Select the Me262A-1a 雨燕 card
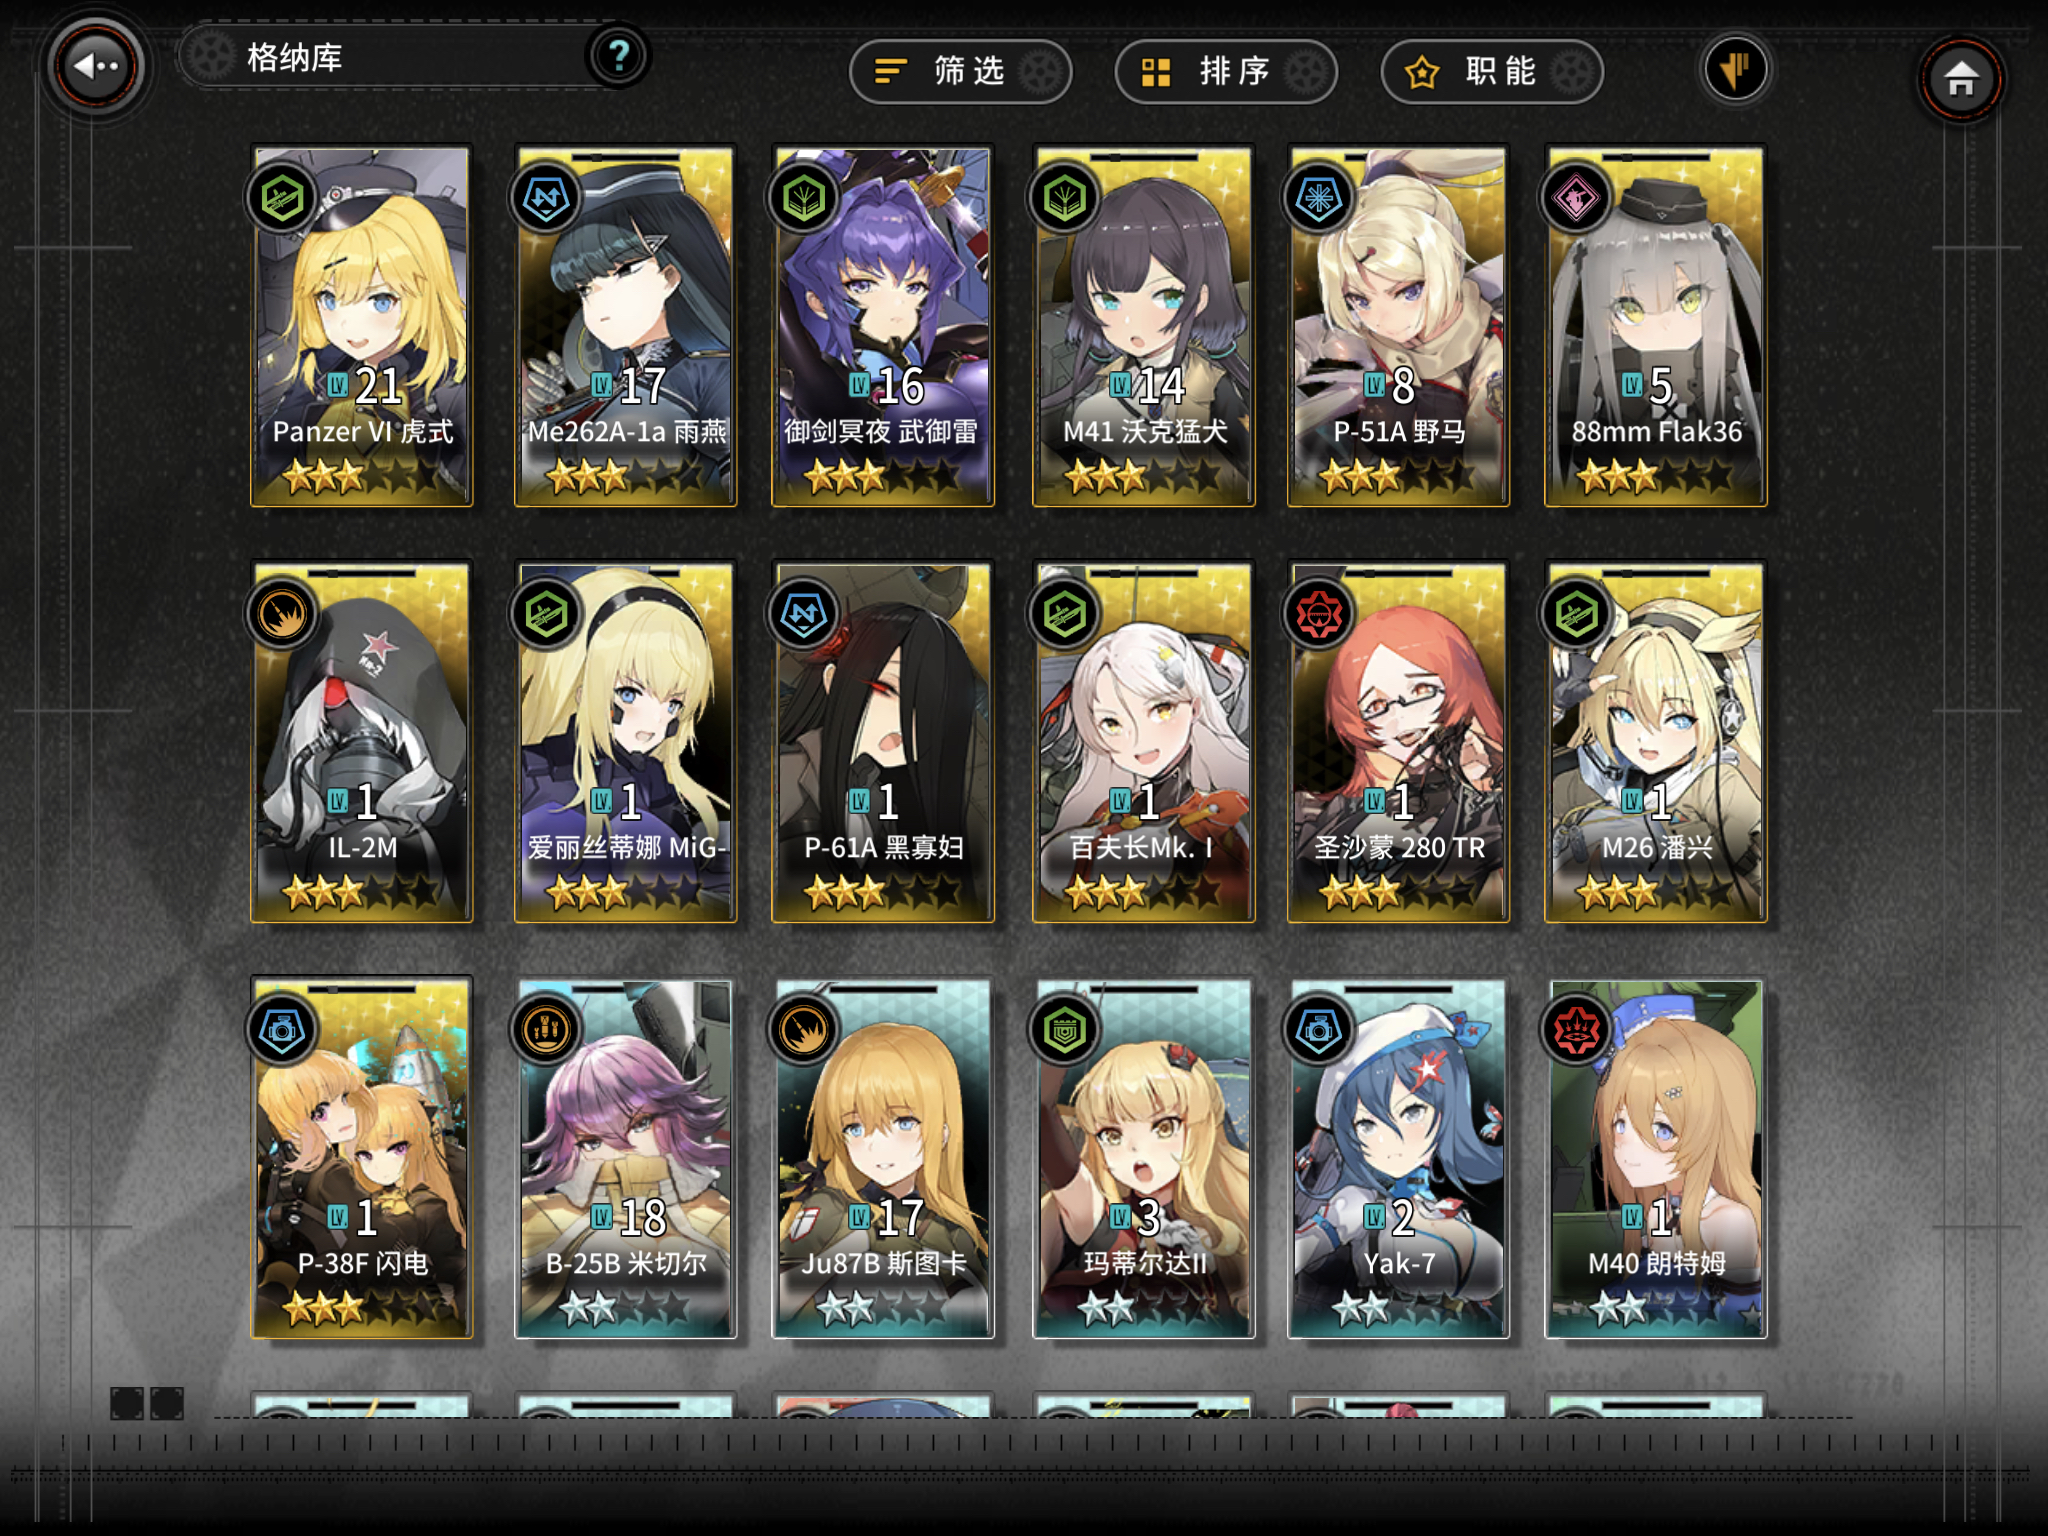The image size is (2048, 1536). click(x=626, y=326)
